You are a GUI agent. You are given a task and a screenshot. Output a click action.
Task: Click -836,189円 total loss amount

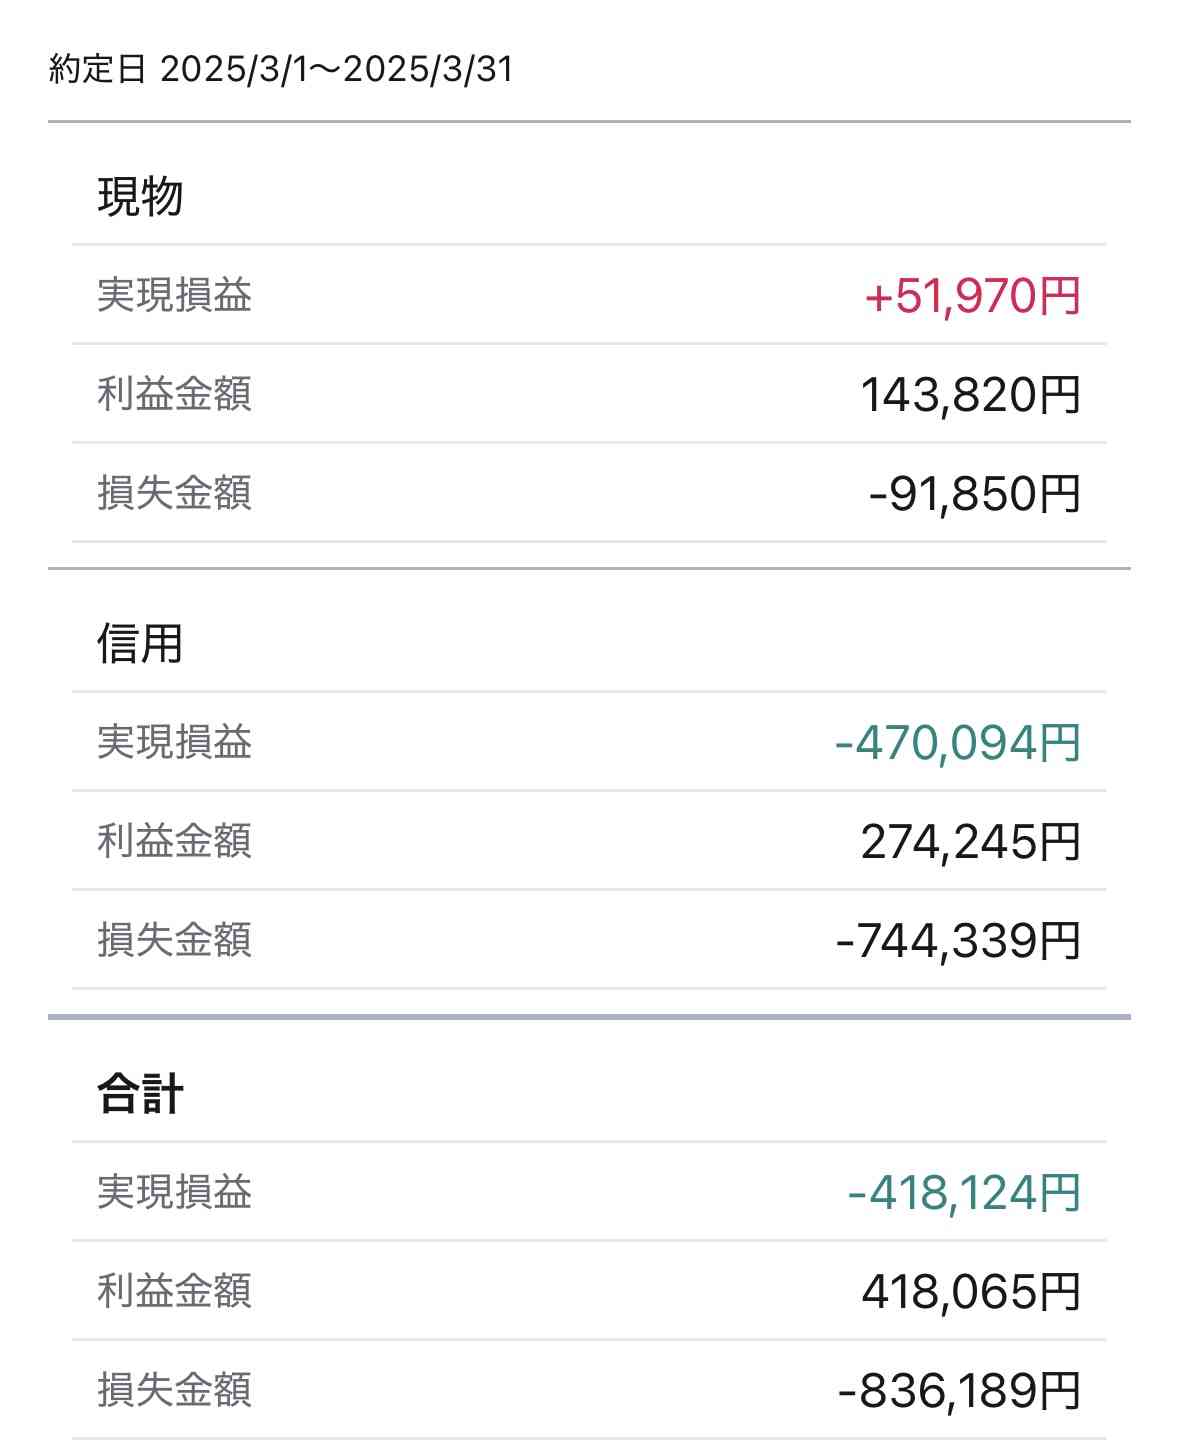959,1391
